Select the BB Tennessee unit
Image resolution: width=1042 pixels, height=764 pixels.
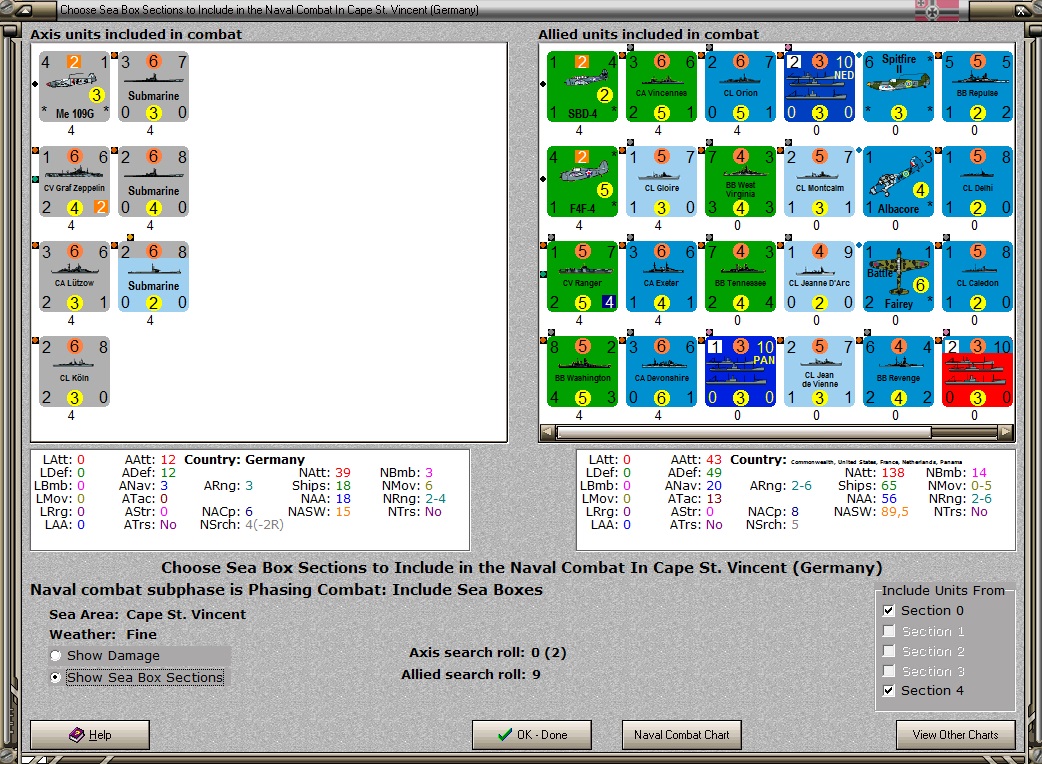(740, 277)
